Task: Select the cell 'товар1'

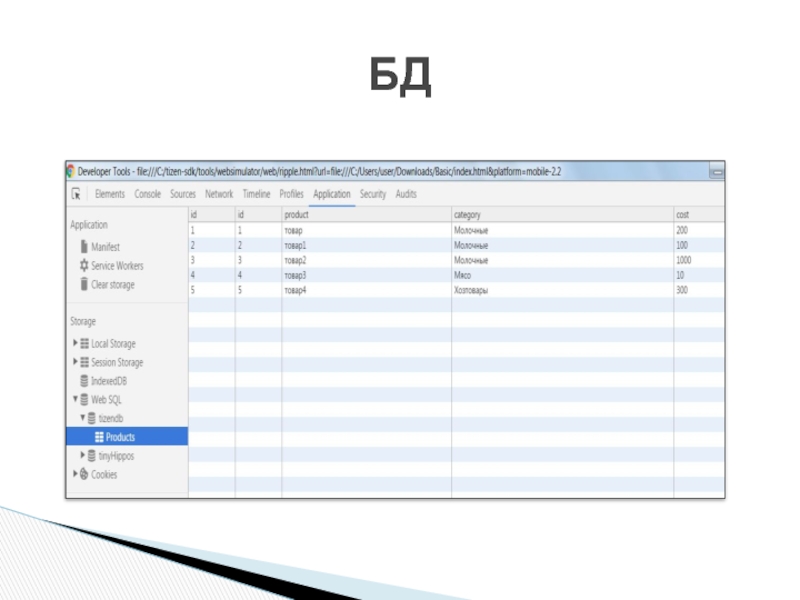Action: coord(366,245)
